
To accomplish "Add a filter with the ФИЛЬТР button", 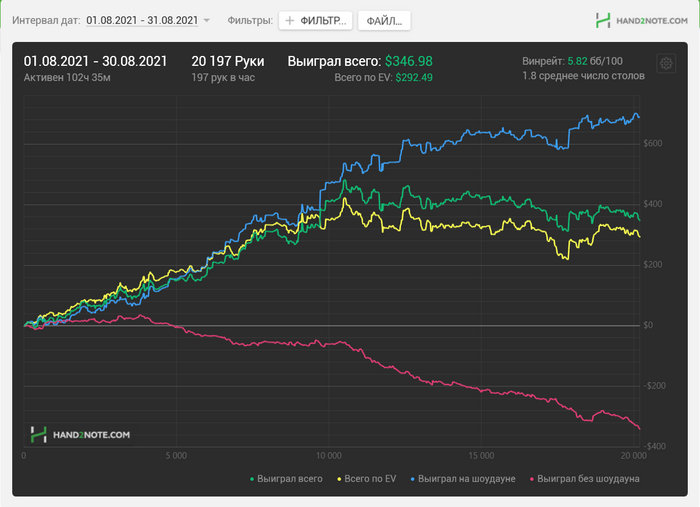I will (x=316, y=21).
